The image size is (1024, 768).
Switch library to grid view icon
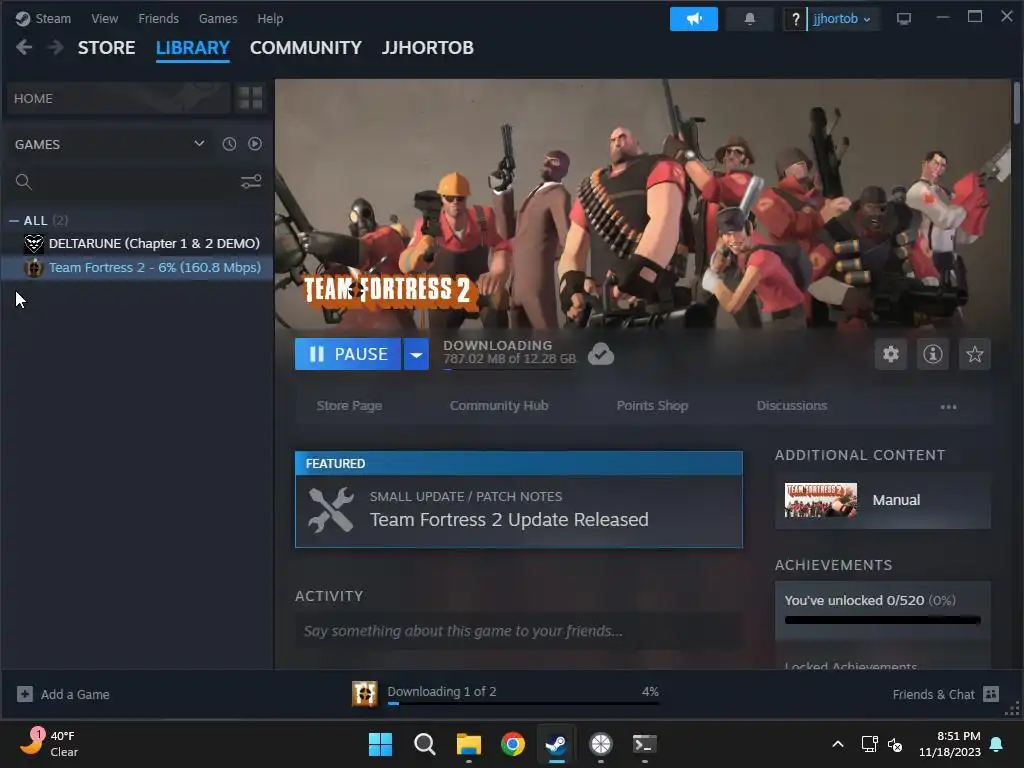point(250,98)
